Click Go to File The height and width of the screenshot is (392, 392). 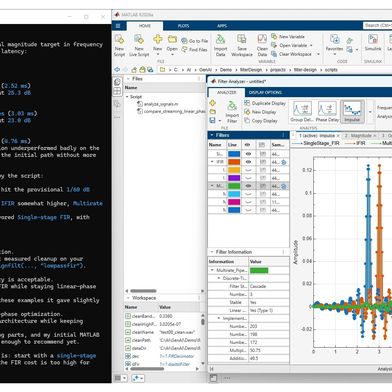click(x=195, y=41)
